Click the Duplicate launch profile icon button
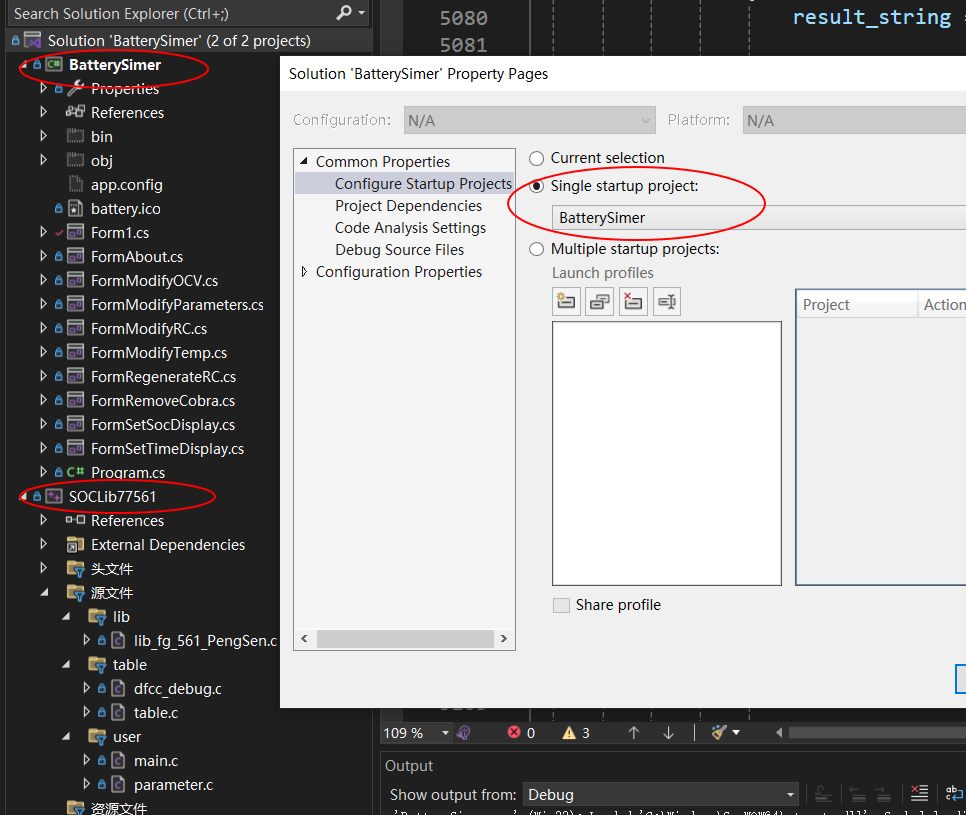The height and width of the screenshot is (815, 966). pos(599,302)
